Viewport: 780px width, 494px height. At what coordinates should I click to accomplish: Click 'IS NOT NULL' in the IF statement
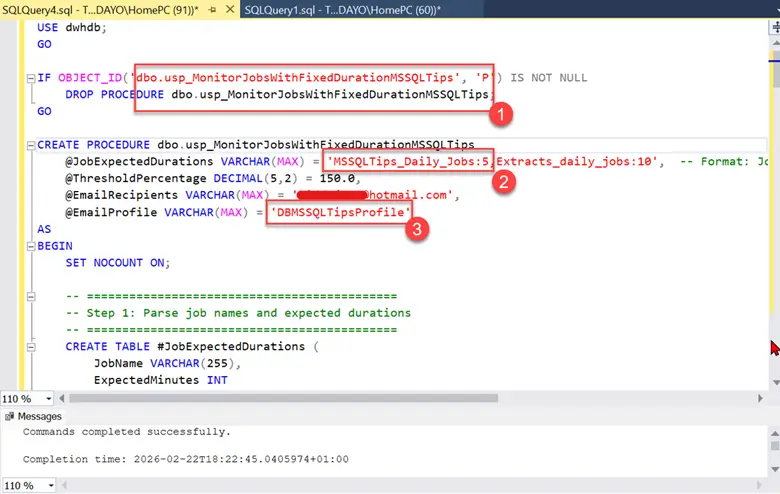click(x=549, y=78)
